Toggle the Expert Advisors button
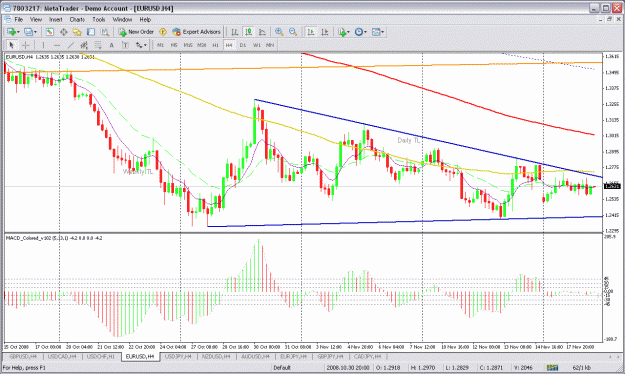Viewport: 625px width, 374px height. click(197, 32)
